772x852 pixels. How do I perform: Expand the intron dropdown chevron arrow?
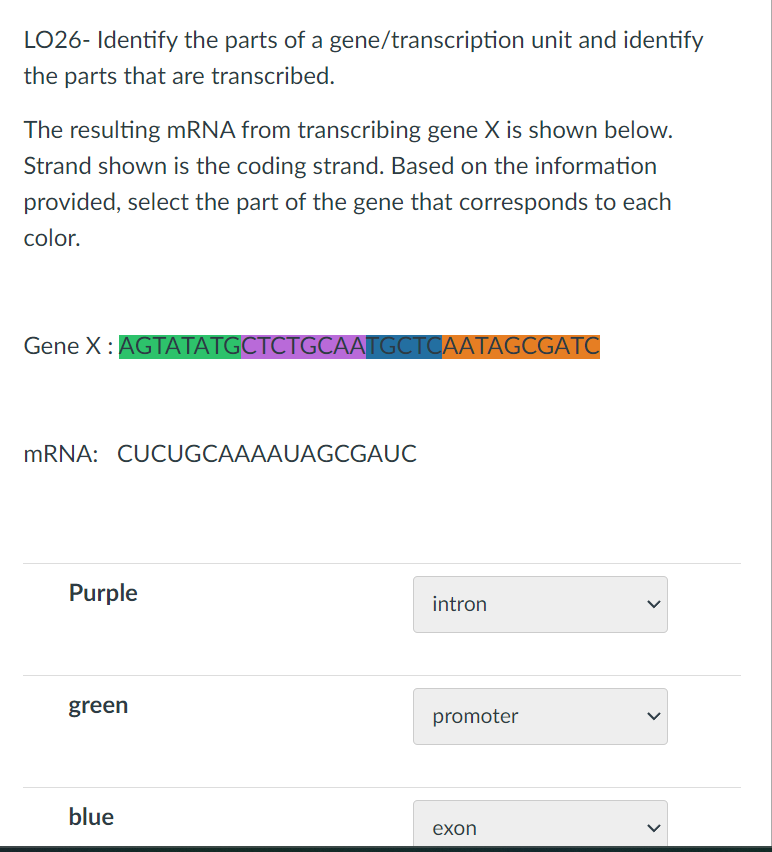click(653, 604)
